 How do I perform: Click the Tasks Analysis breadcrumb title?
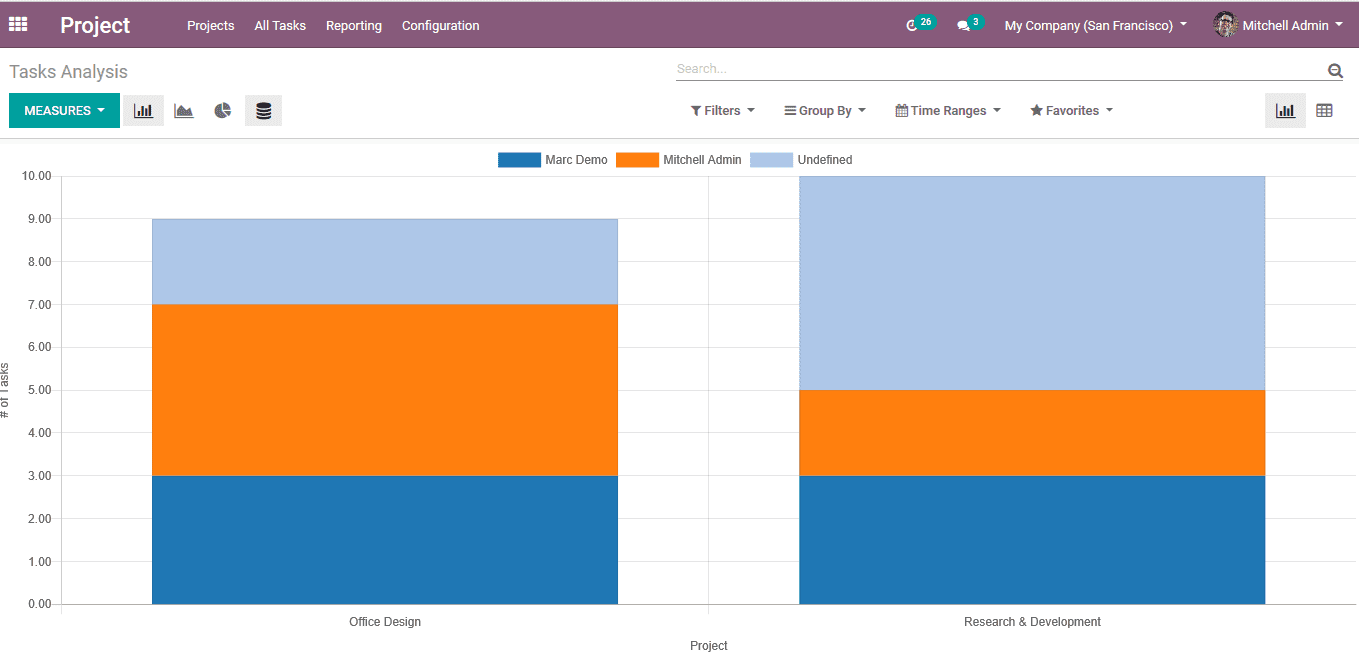coord(69,71)
